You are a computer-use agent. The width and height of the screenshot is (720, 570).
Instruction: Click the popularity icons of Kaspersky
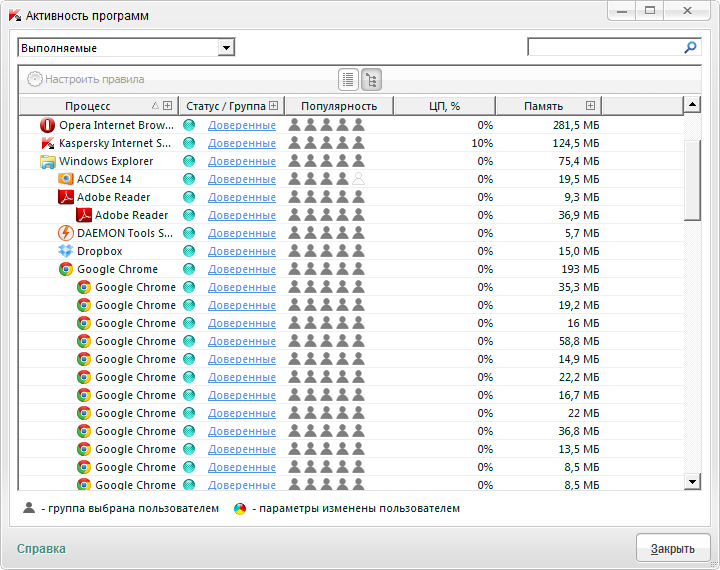(326, 143)
